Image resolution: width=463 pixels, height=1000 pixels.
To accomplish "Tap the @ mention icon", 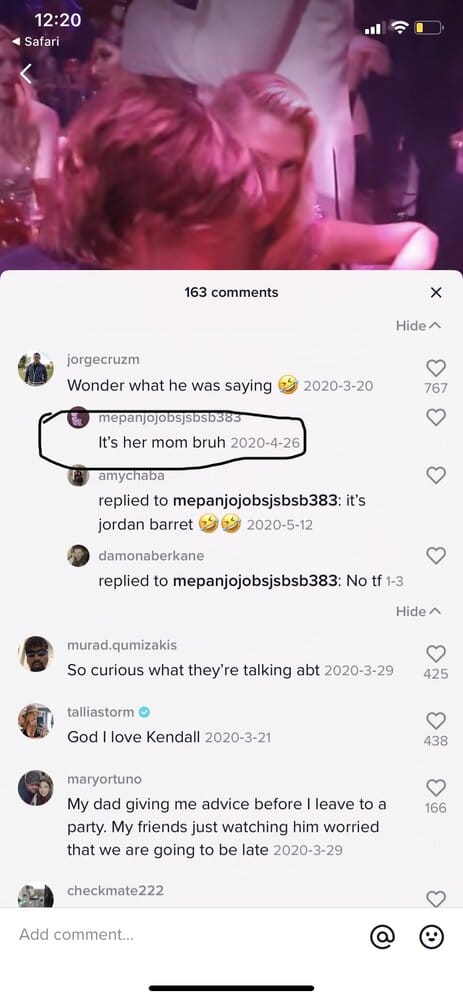I will 382,936.
